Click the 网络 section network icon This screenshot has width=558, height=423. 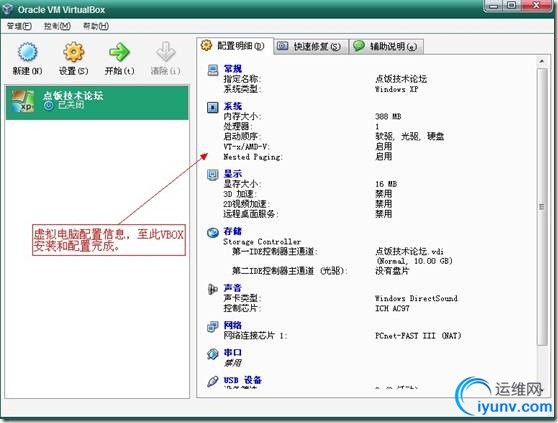click(213, 326)
